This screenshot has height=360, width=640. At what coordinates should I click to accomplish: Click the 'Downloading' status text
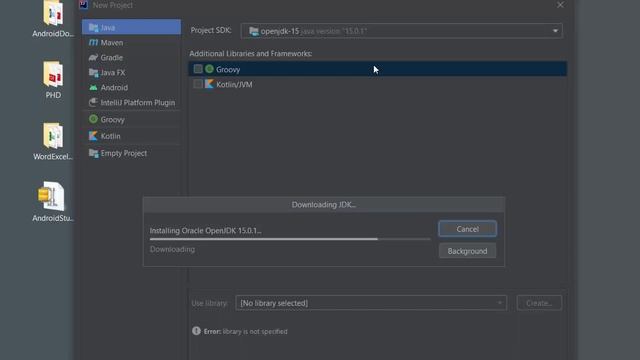[x=172, y=249]
